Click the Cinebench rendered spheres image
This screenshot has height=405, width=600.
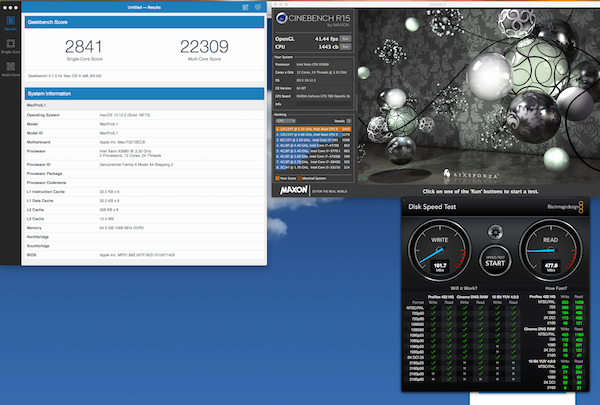479,96
